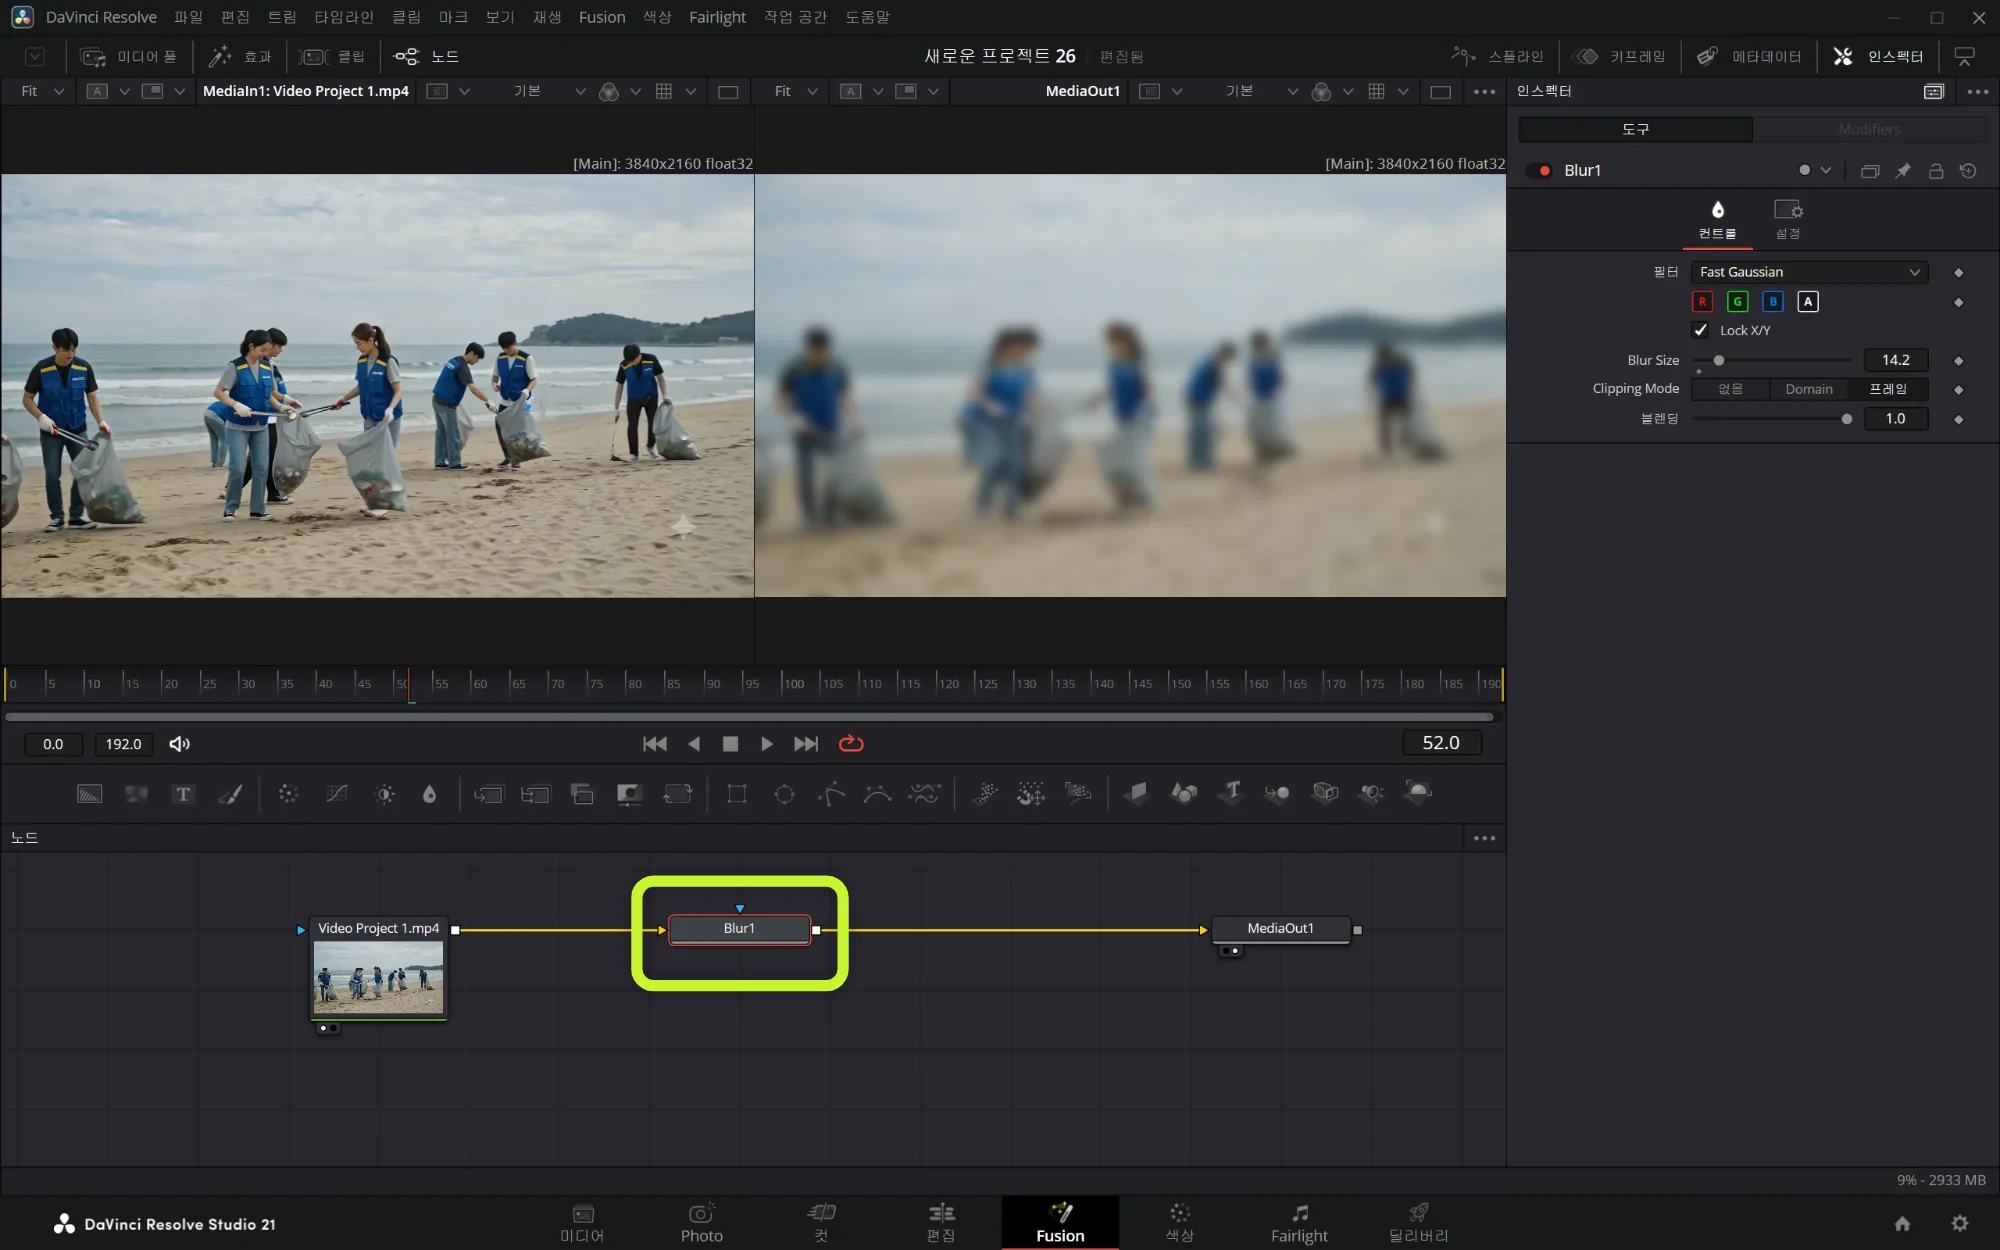Viewport: 2000px width, 1250px height.
Task: Open the Blur1 versions icon
Action: point(1870,171)
